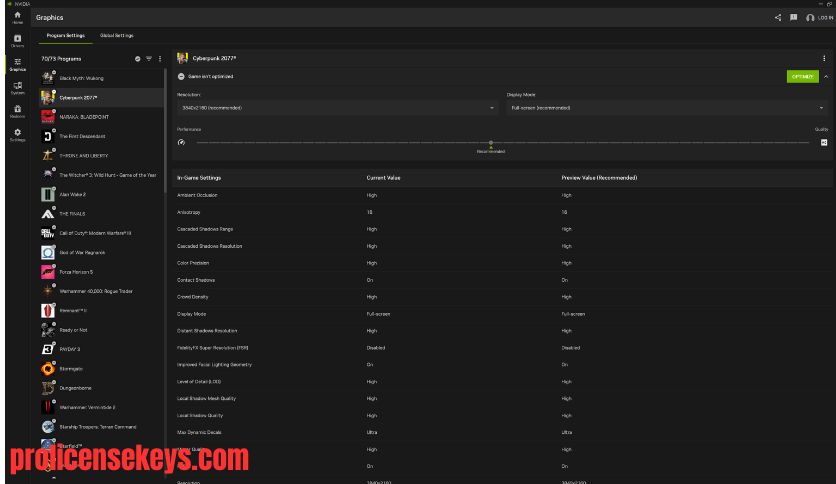Click the In-Game Settings column header
Viewport: 836px width, 484px height.
pyautogui.click(x=199, y=178)
